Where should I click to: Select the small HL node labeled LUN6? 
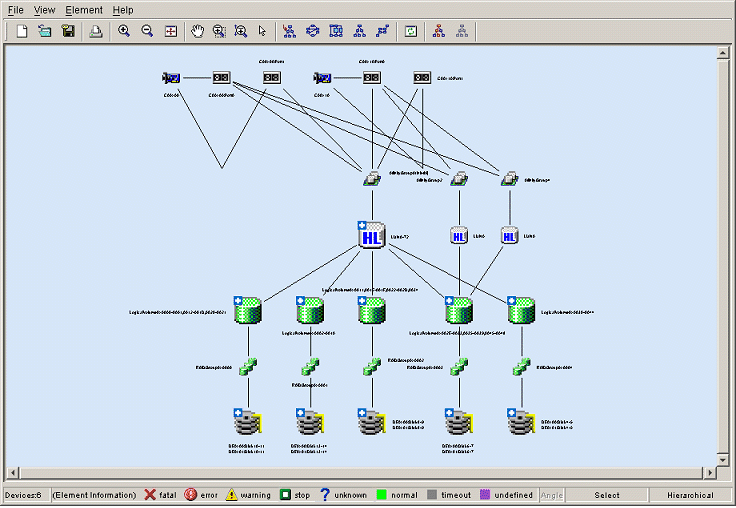click(x=459, y=236)
